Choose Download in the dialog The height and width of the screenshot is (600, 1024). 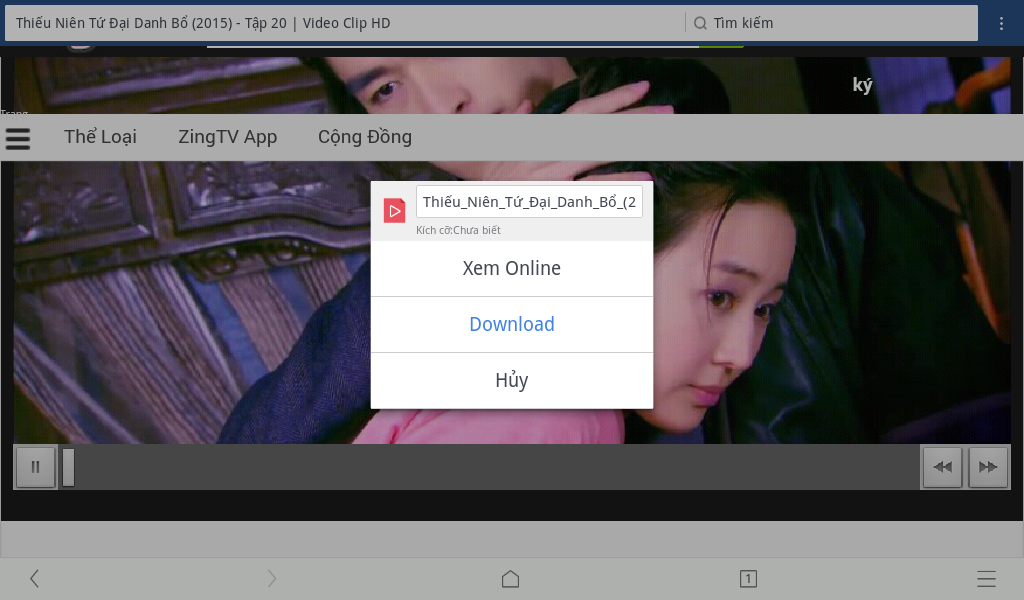[x=512, y=324]
